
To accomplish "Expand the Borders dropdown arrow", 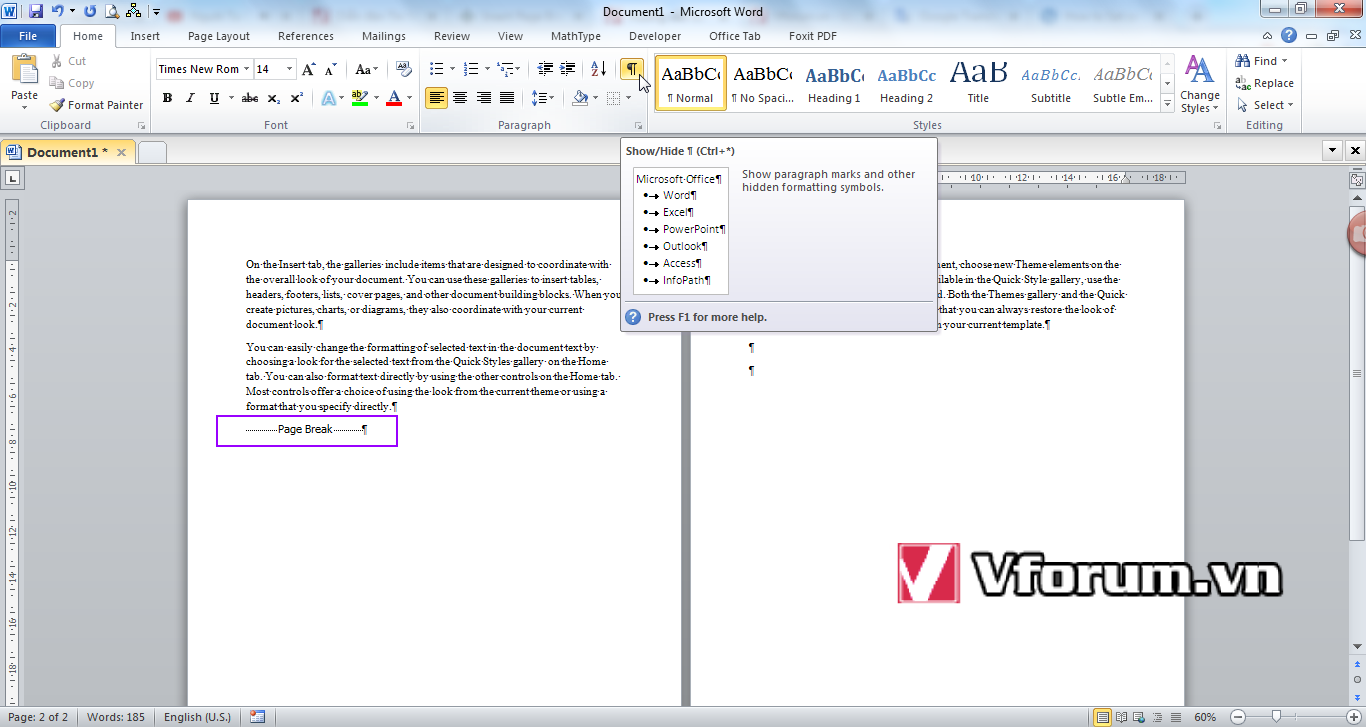I will pyautogui.click(x=627, y=98).
